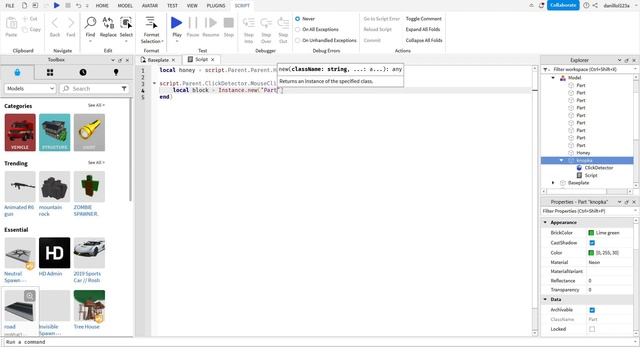Open the Find dropdown arrow
Viewport: 640px width, 360px height.
coord(90,41)
